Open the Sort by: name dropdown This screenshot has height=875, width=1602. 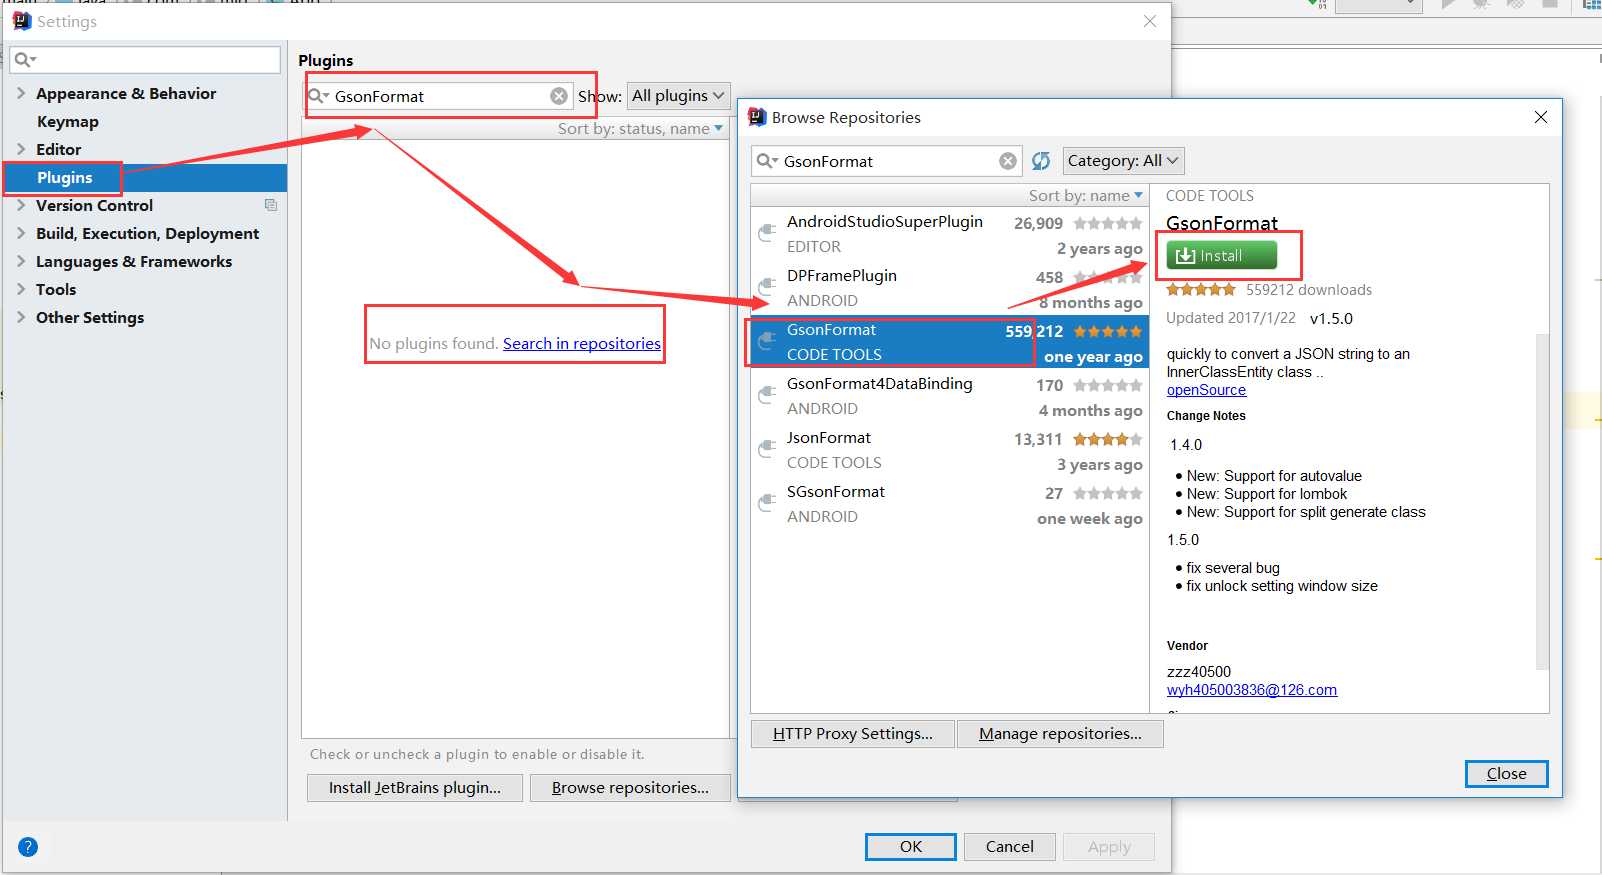point(1086,196)
